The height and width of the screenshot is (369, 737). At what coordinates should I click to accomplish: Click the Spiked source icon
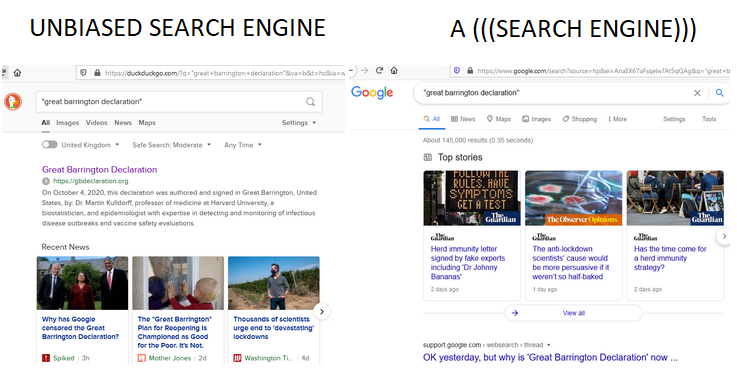point(46,358)
